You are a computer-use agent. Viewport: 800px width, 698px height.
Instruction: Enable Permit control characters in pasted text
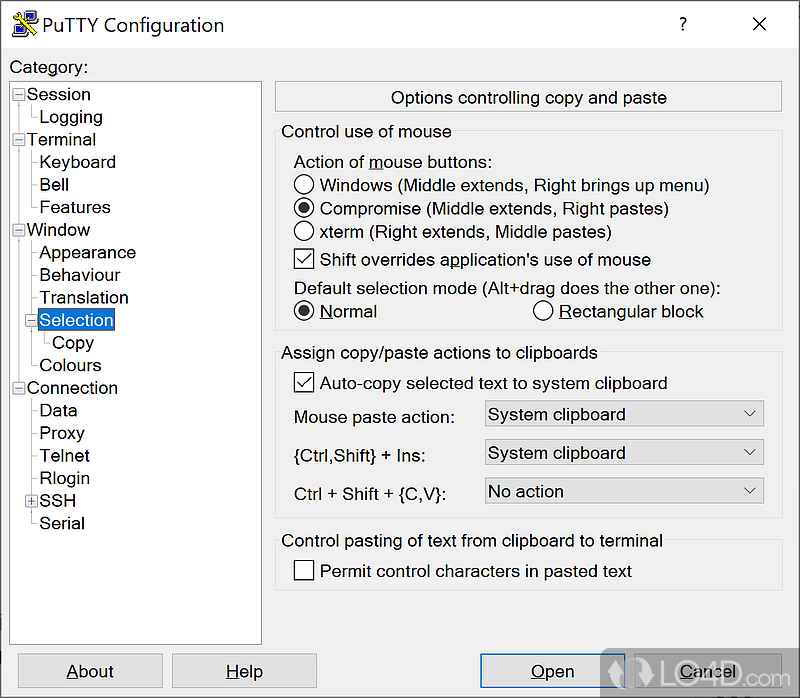304,571
